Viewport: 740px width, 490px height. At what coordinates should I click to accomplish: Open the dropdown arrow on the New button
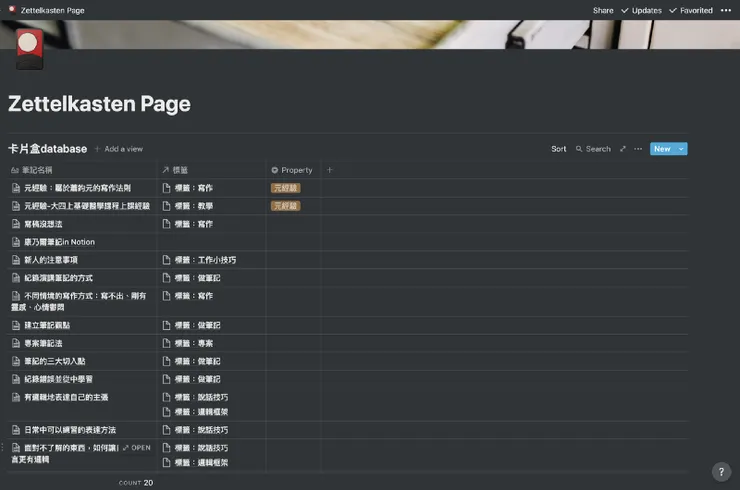(681, 149)
